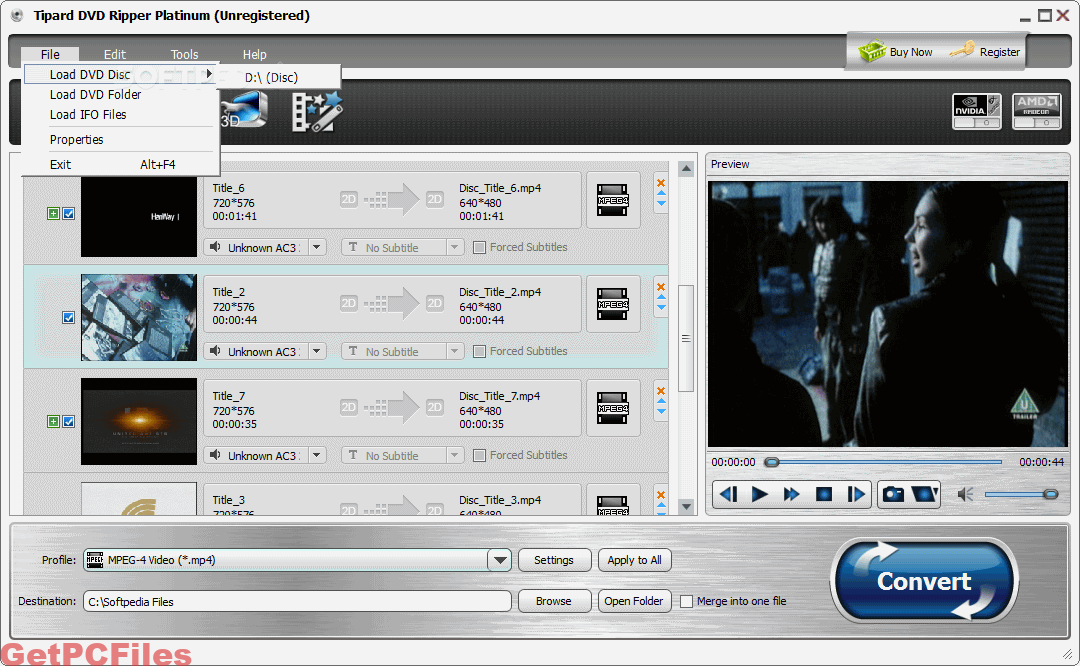Move Title_7 down in the list
The height and width of the screenshot is (666, 1080).
(661, 411)
